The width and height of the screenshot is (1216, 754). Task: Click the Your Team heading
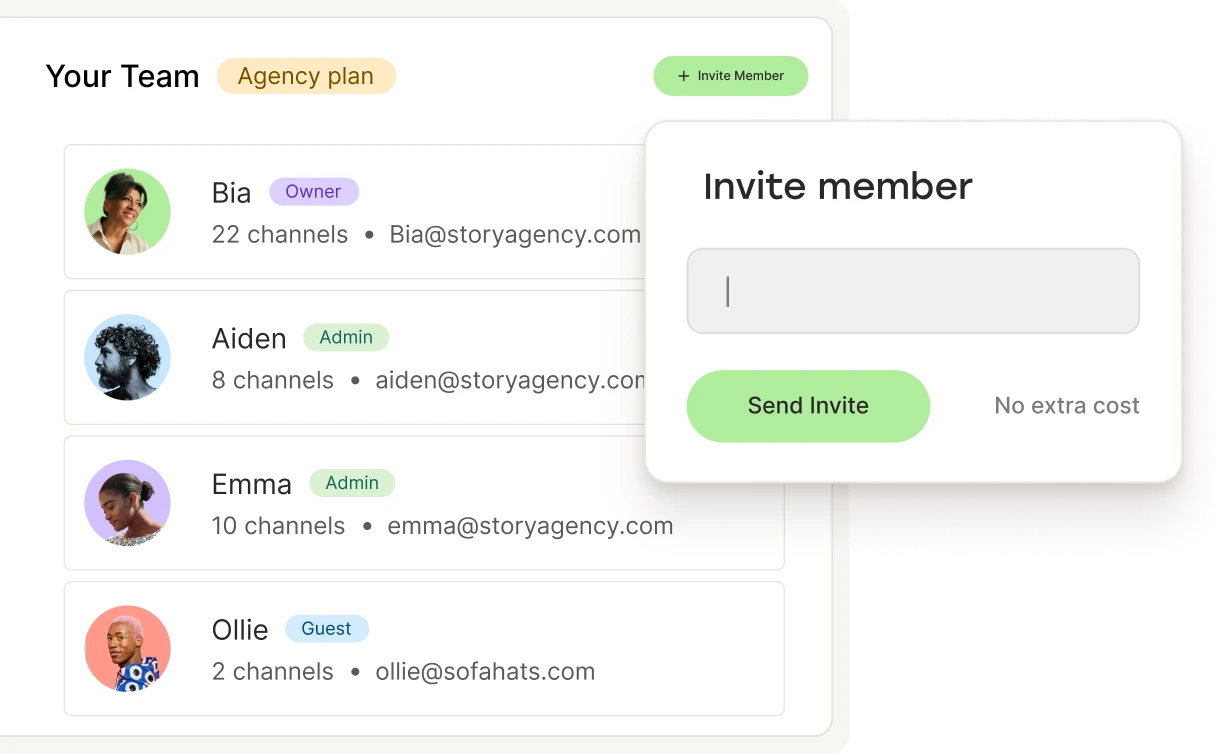point(123,76)
